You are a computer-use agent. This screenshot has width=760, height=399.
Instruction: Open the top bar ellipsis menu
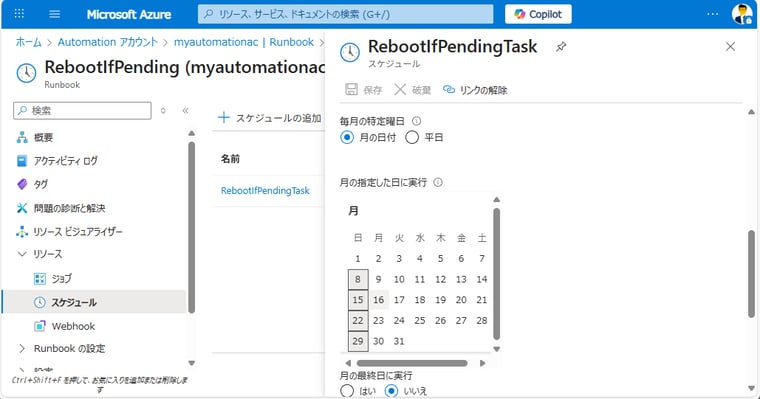point(712,14)
